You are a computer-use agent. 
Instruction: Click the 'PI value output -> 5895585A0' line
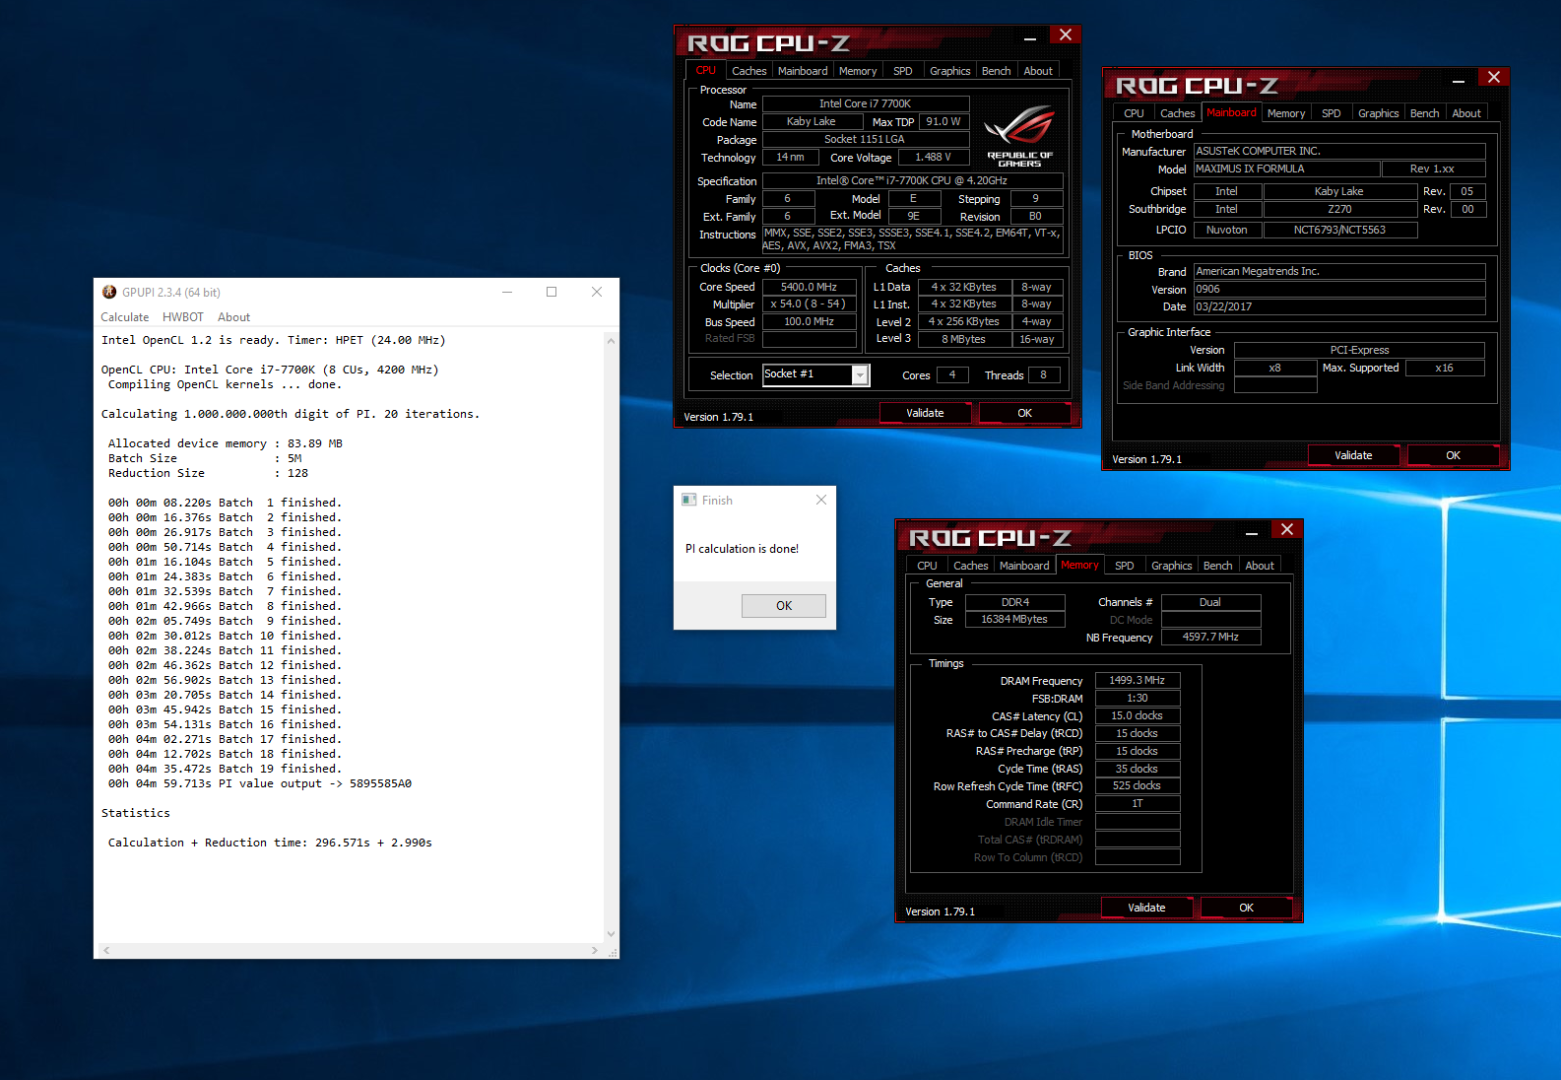pos(260,784)
